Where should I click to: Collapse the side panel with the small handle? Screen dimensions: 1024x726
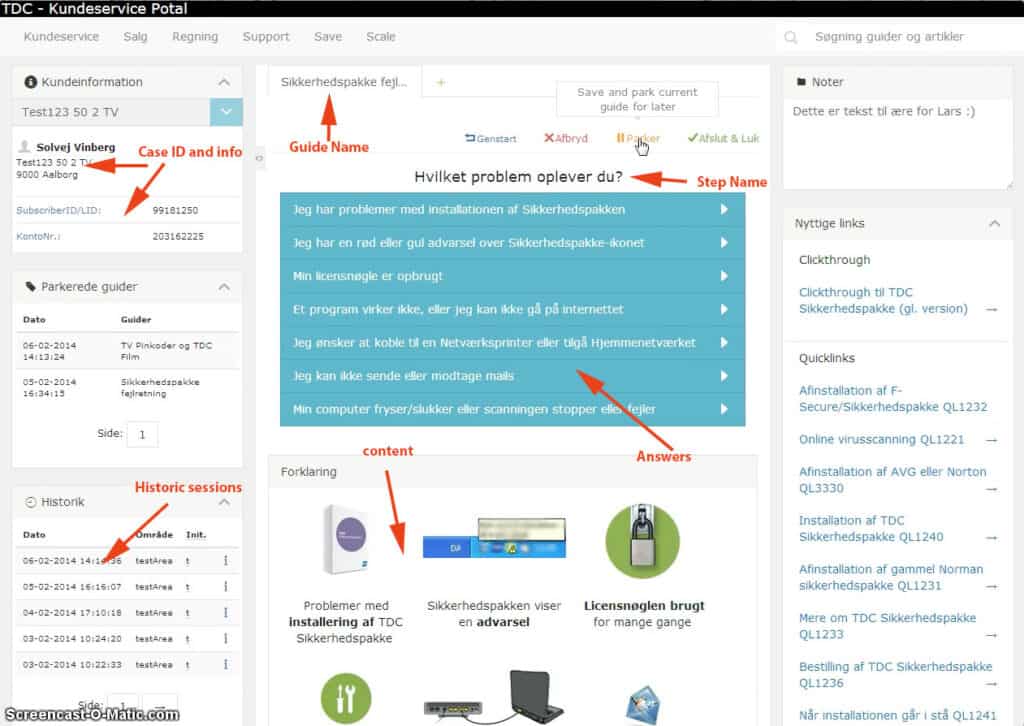(259, 158)
